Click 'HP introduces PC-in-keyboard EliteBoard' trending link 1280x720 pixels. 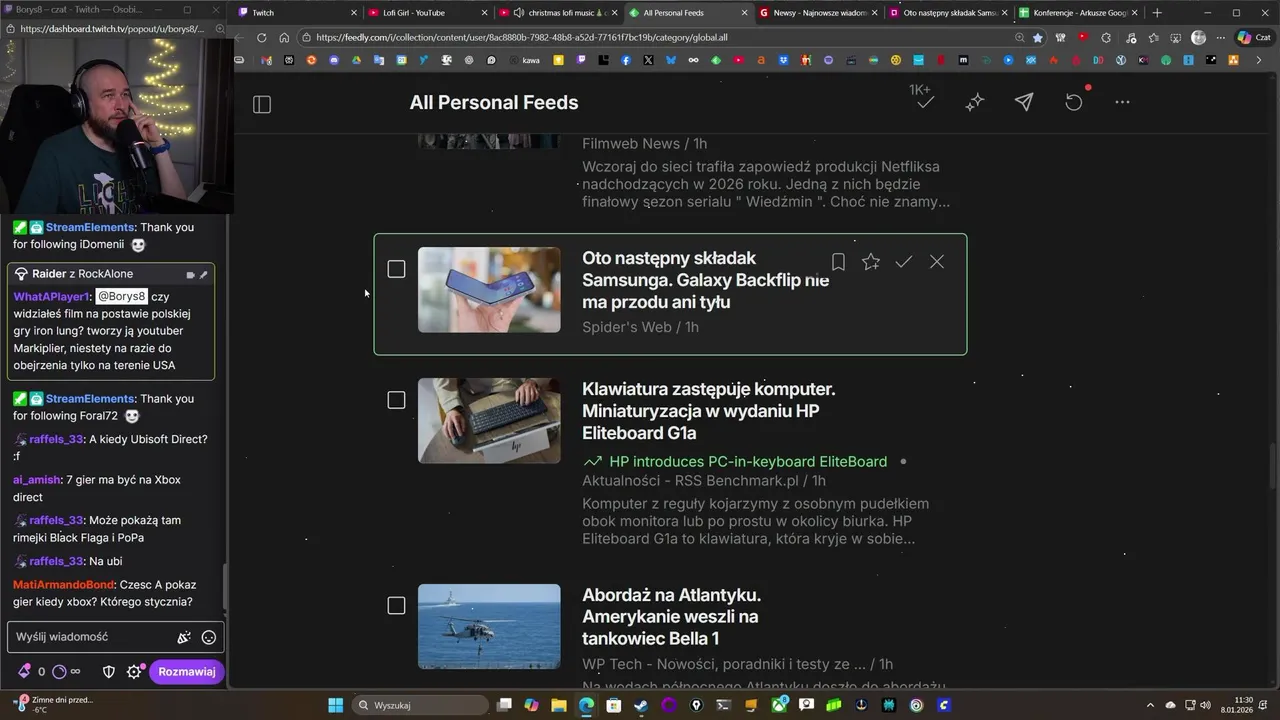pyautogui.click(x=748, y=462)
